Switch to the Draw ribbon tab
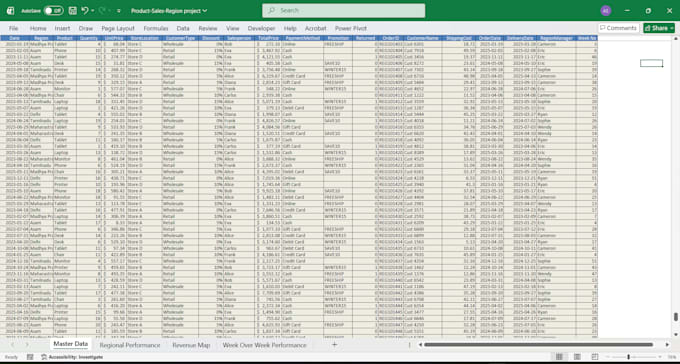680x364 pixels. click(x=86, y=28)
